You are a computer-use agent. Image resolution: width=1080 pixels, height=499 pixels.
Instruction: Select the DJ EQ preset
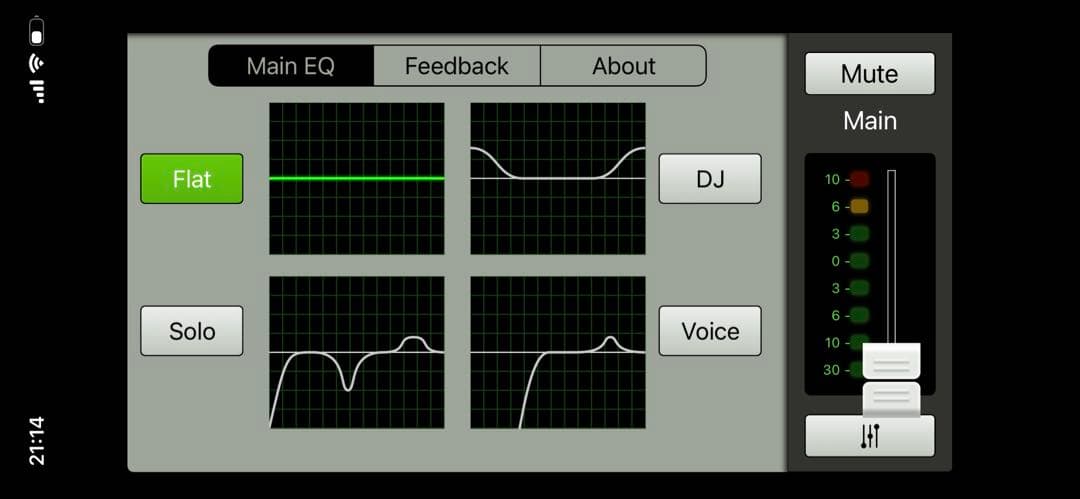(x=710, y=179)
